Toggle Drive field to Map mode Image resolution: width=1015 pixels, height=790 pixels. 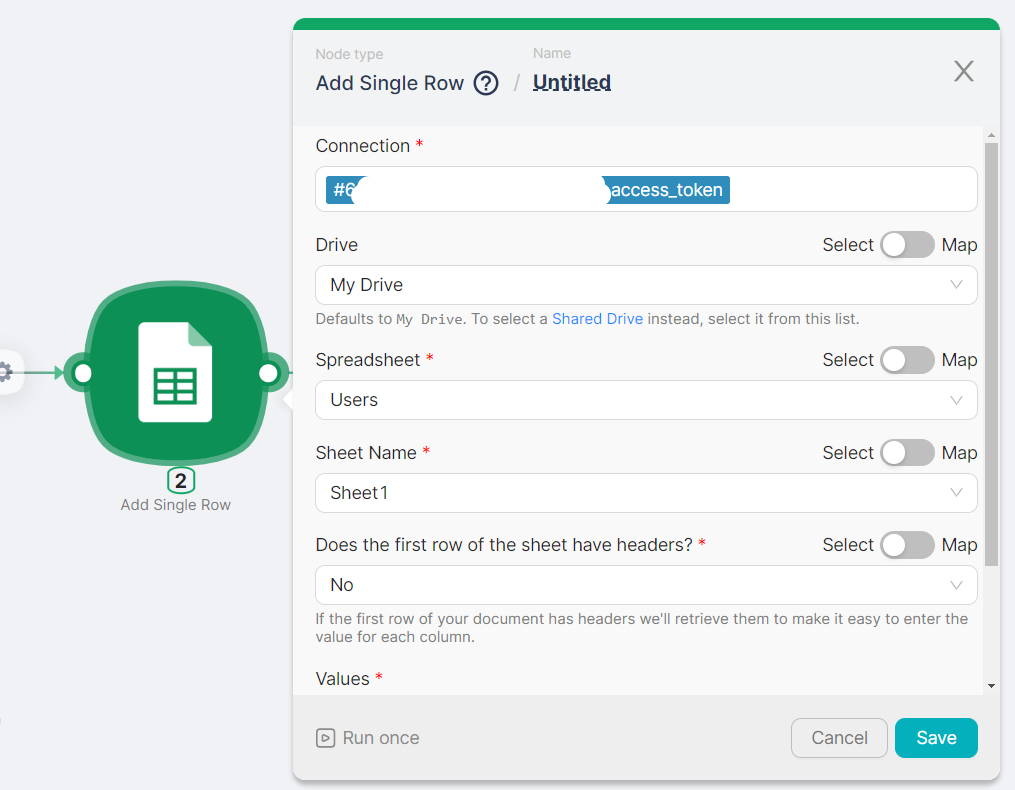point(907,245)
